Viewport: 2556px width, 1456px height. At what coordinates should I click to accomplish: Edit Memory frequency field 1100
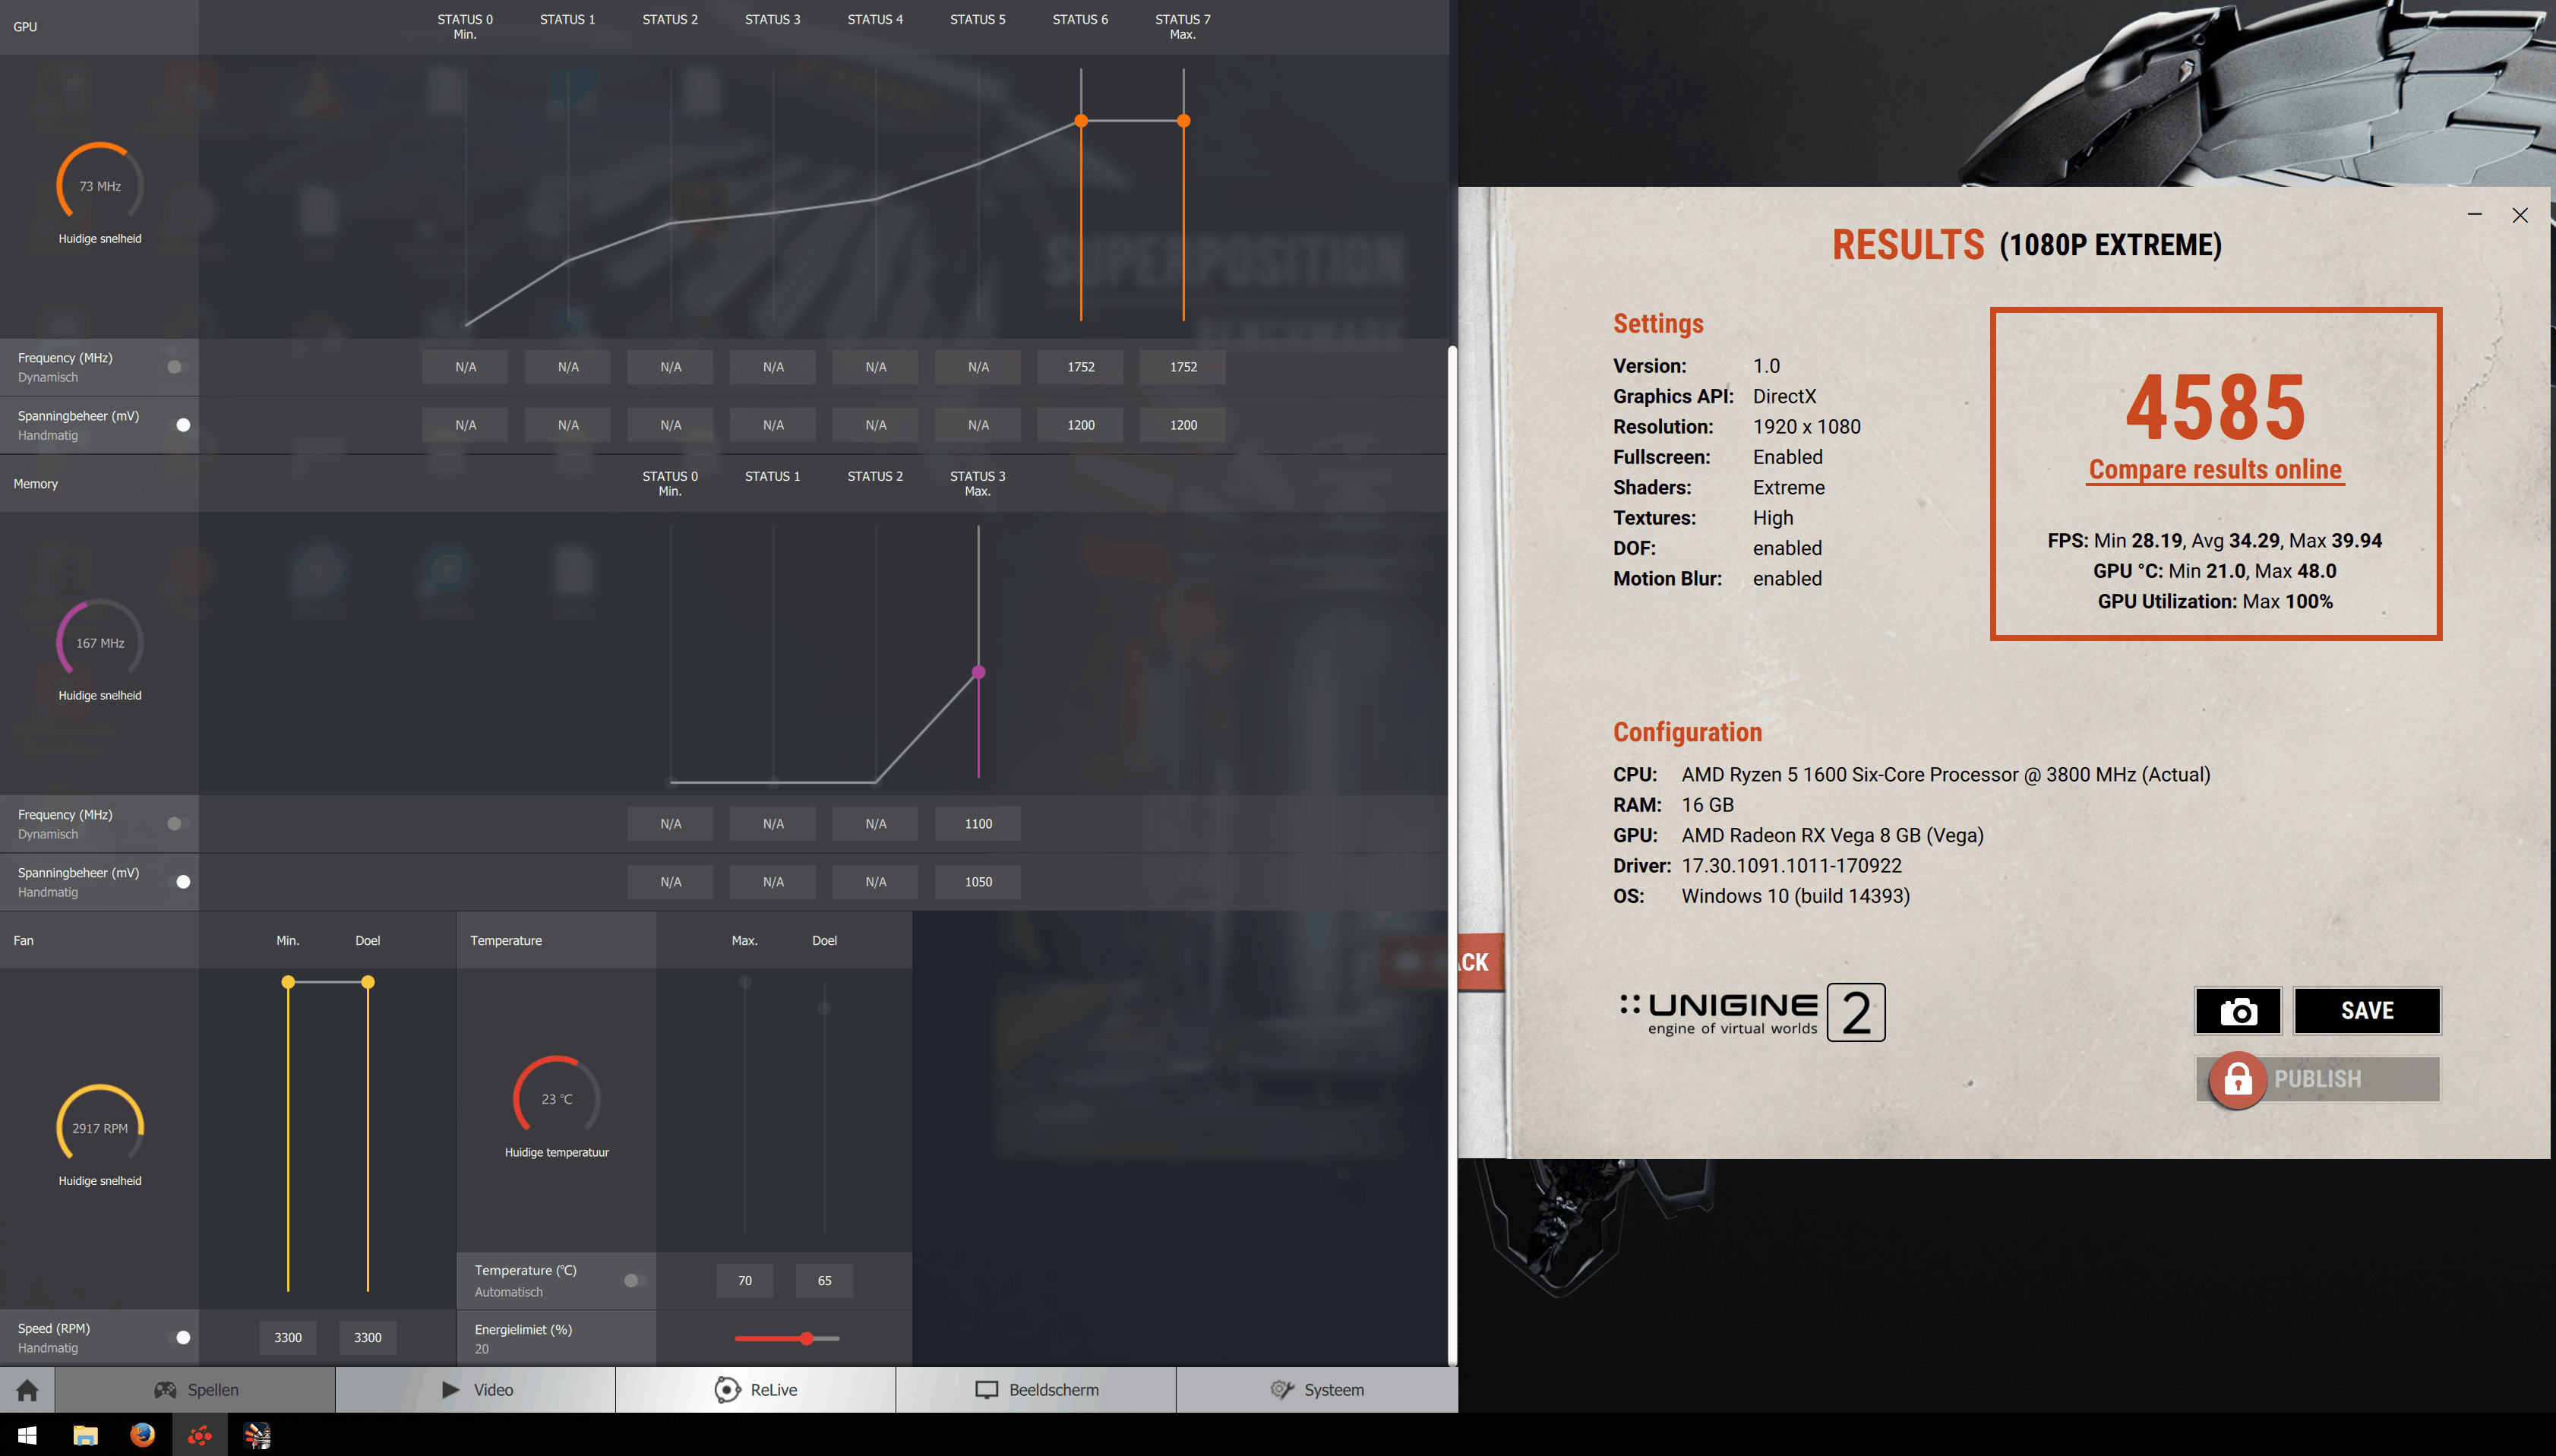tap(979, 824)
